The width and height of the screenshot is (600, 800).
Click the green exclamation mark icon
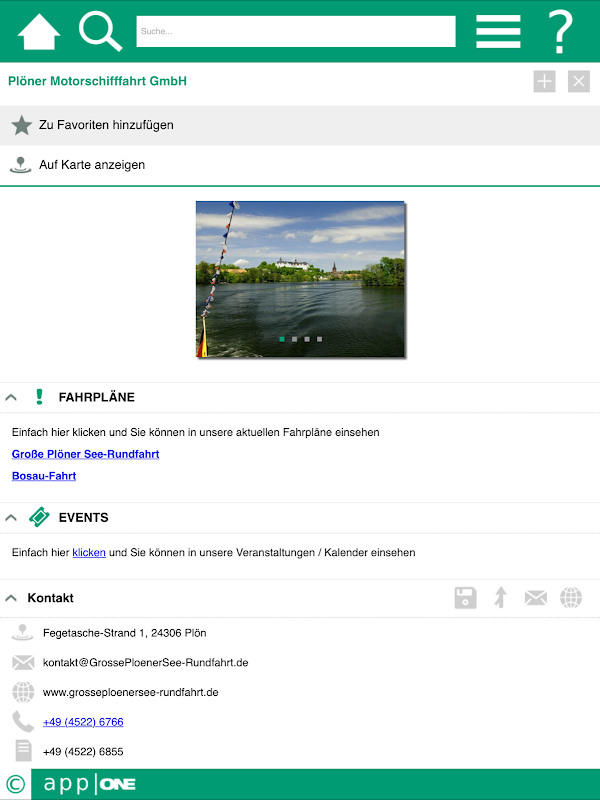(x=39, y=396)
